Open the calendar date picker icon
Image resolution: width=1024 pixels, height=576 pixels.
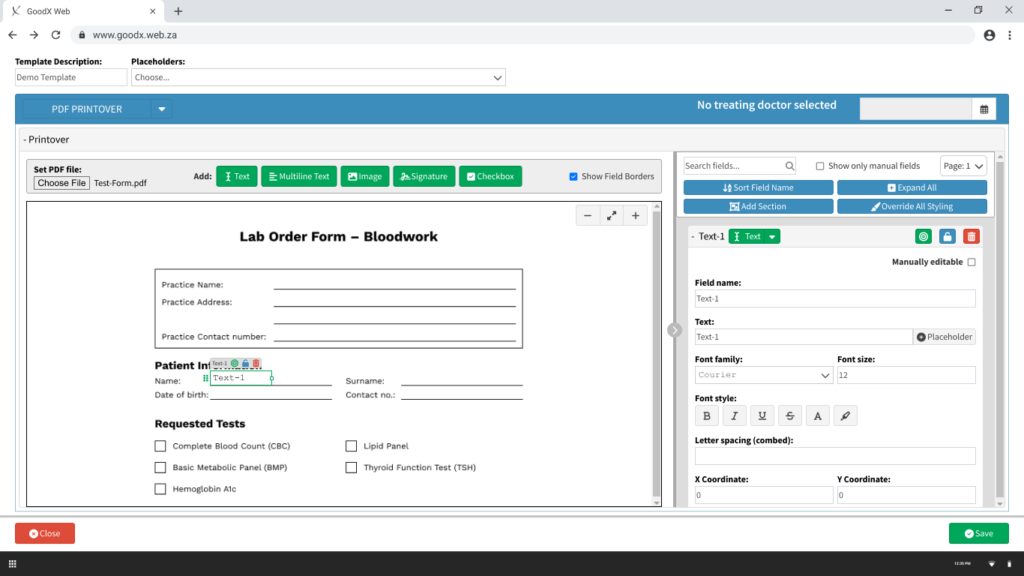coord(984,109)
